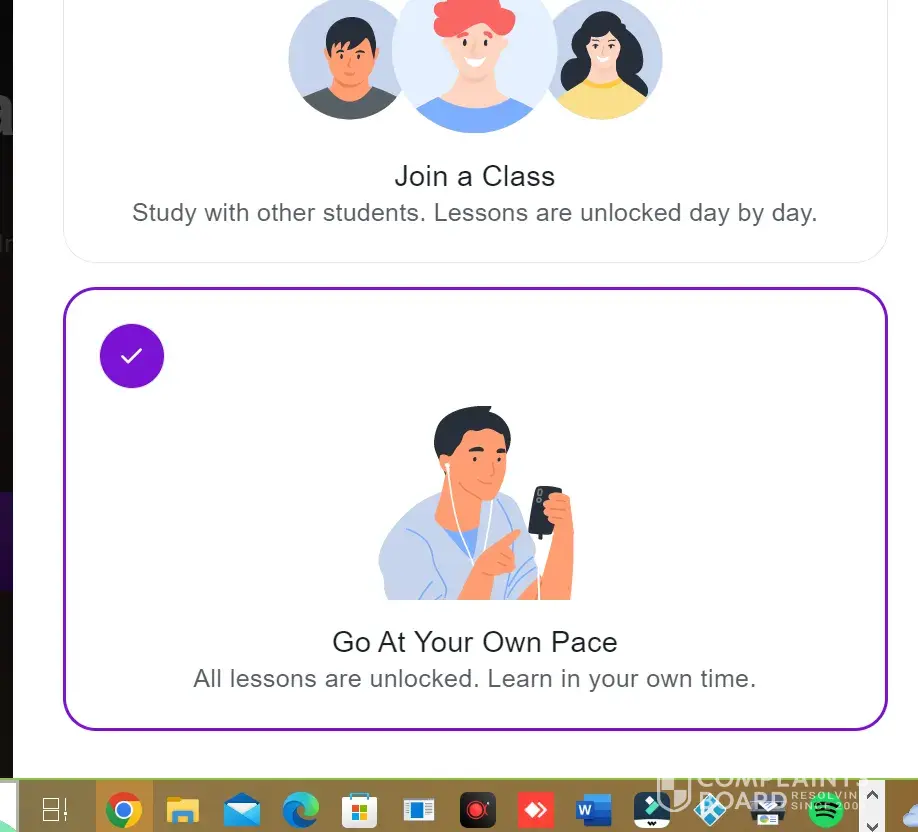918x832 pixels.
Task: Open Spotify from the taskbar
Action: [x=825, y=810]
